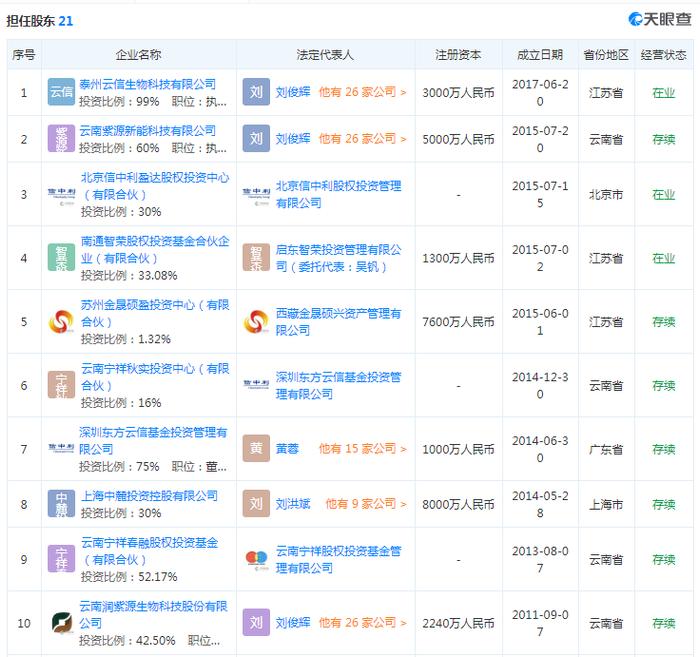This screenshot has width=700, height=657.
Task: Click logo beside 深圳东方云信 in row 7 名称
Action: (61, 448)
